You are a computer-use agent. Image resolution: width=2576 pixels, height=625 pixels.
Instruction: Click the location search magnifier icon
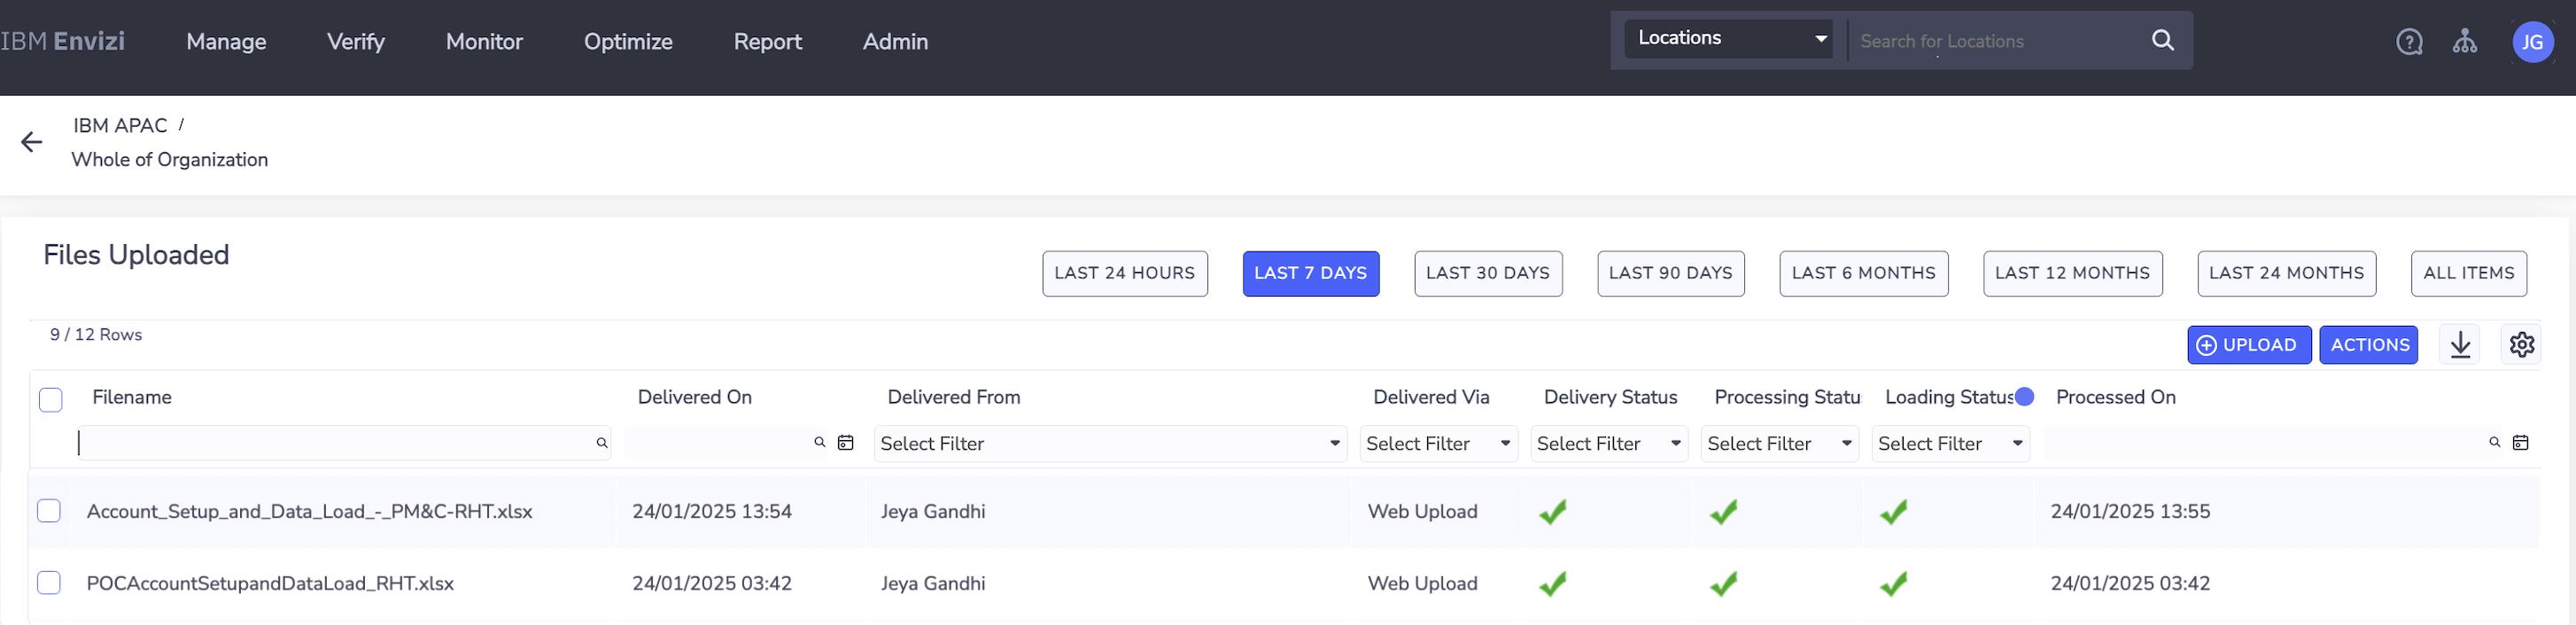[x=2162, y=40]
